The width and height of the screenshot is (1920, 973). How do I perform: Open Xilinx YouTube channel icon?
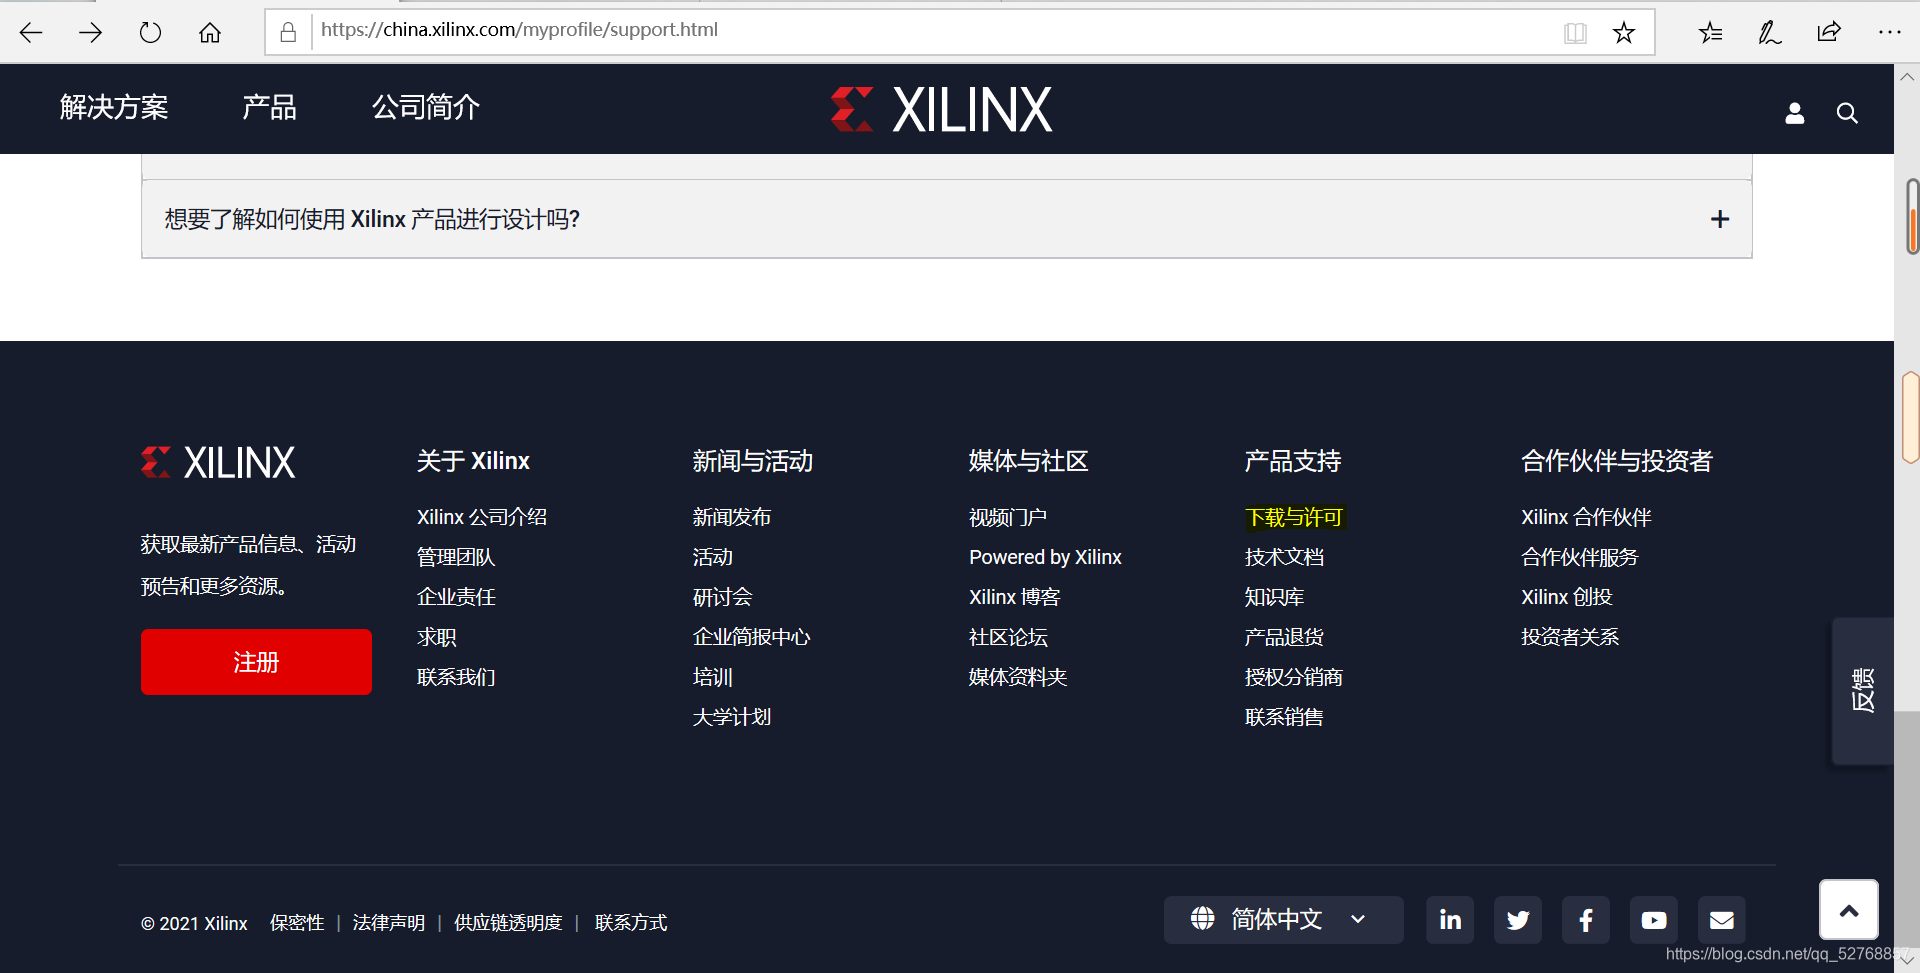tap(1654, 920)
